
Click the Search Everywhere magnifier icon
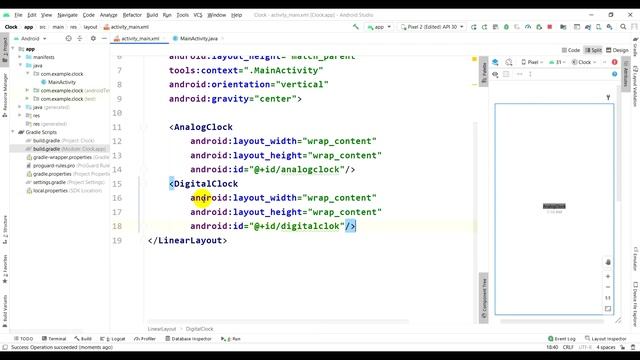pyautogui.click(x=623, y=27)
